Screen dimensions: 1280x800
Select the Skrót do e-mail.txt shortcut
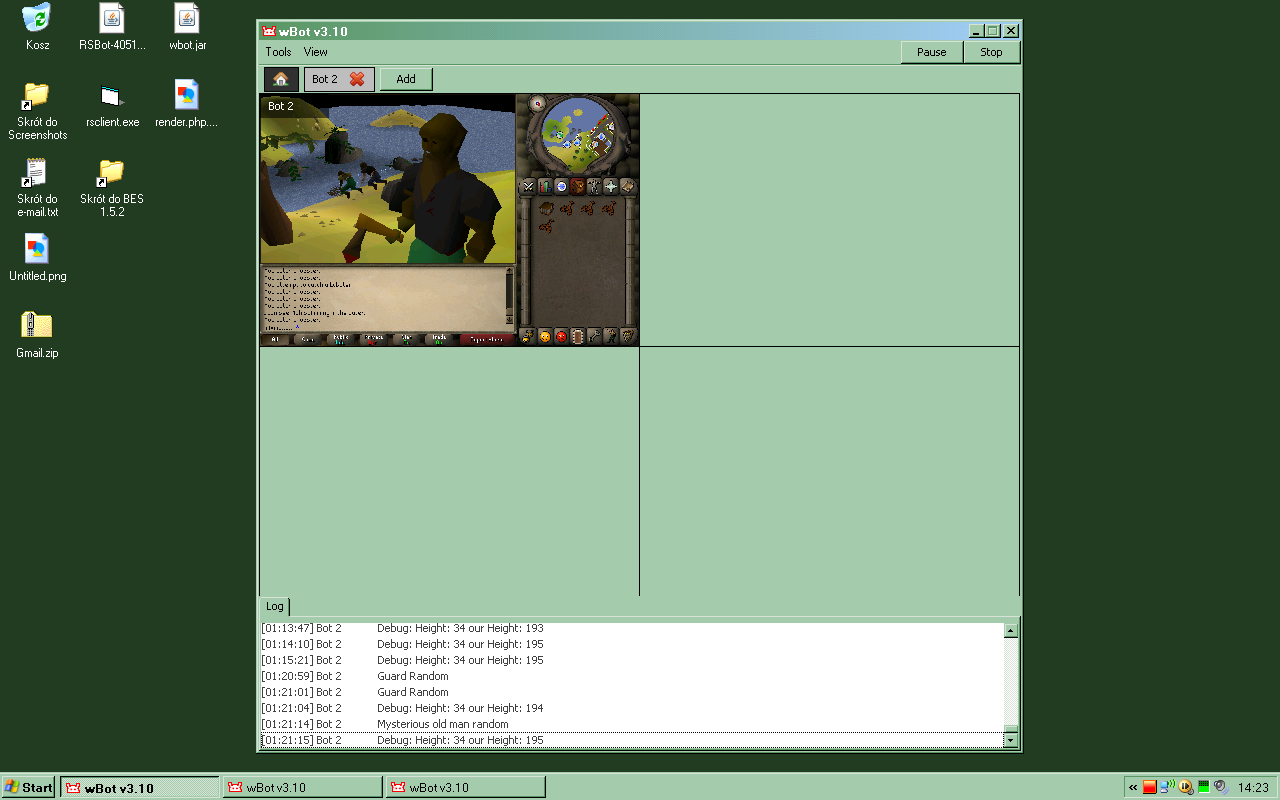click(x=37, y=187)
